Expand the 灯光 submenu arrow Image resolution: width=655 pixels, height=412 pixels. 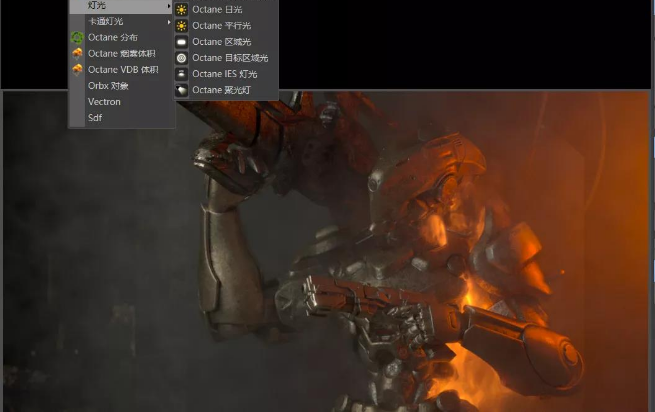point(169,6)
